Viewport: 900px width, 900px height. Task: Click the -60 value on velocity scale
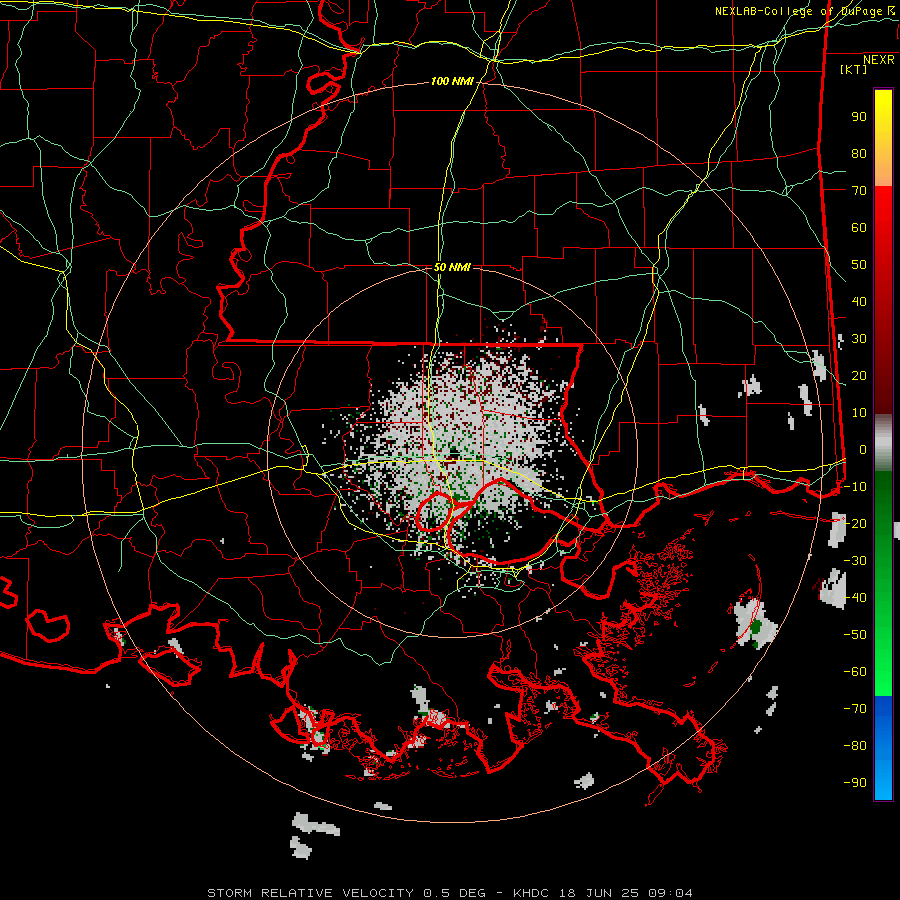pos(855,672)
